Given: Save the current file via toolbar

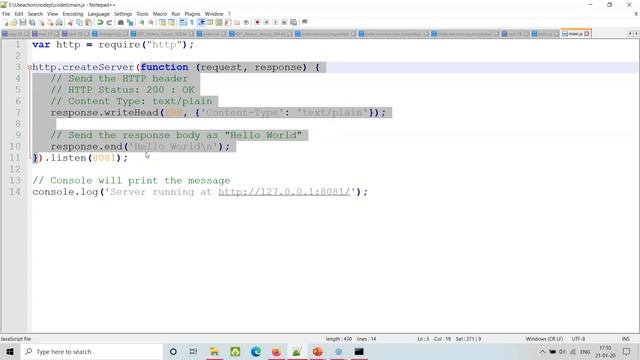Looking at the screenshot, I should pos(23,22).
